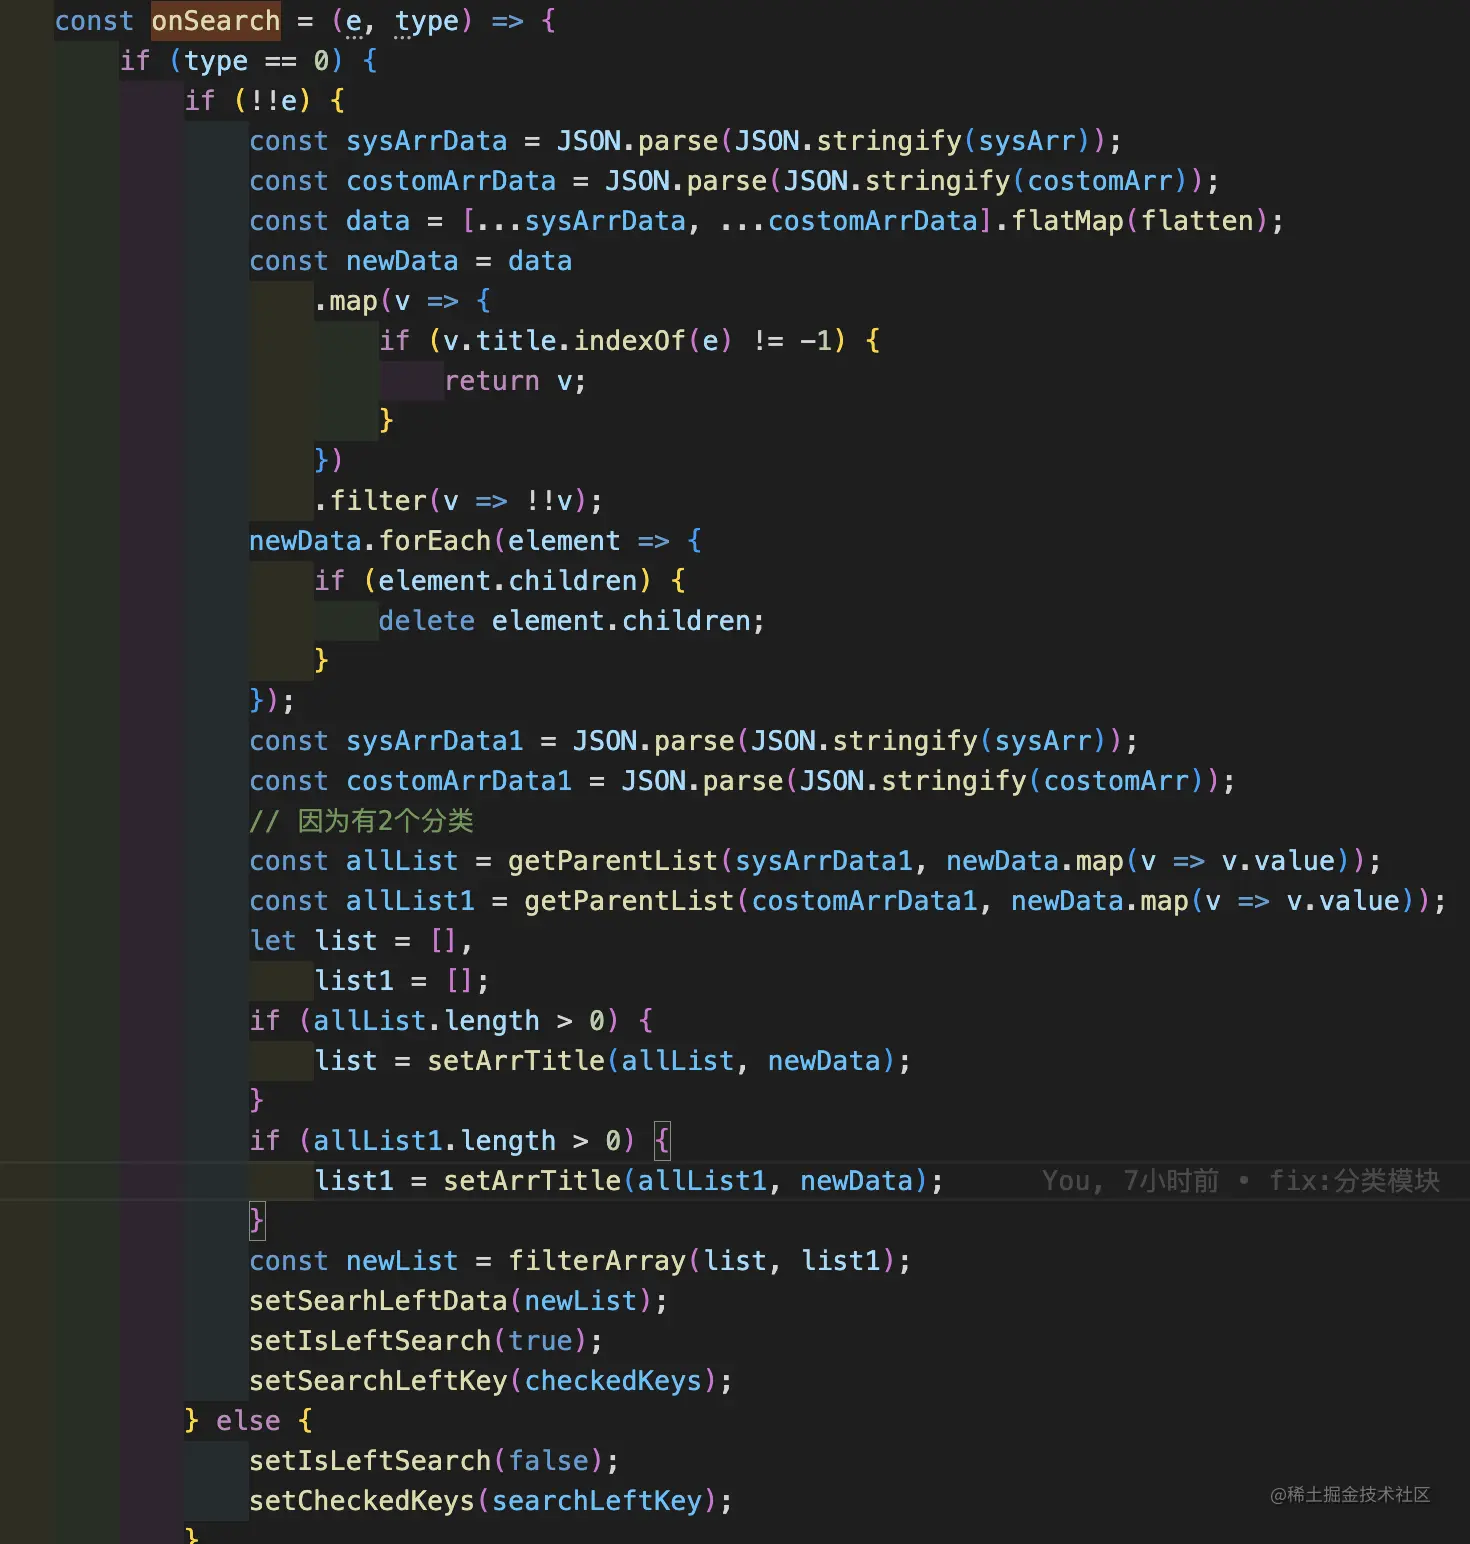Image resolution: width=1470 pixels, height=1544 pixels.
Task: Click 'allList' in the getParentList(sysArrData1) line
Action: tap(402, 861)
